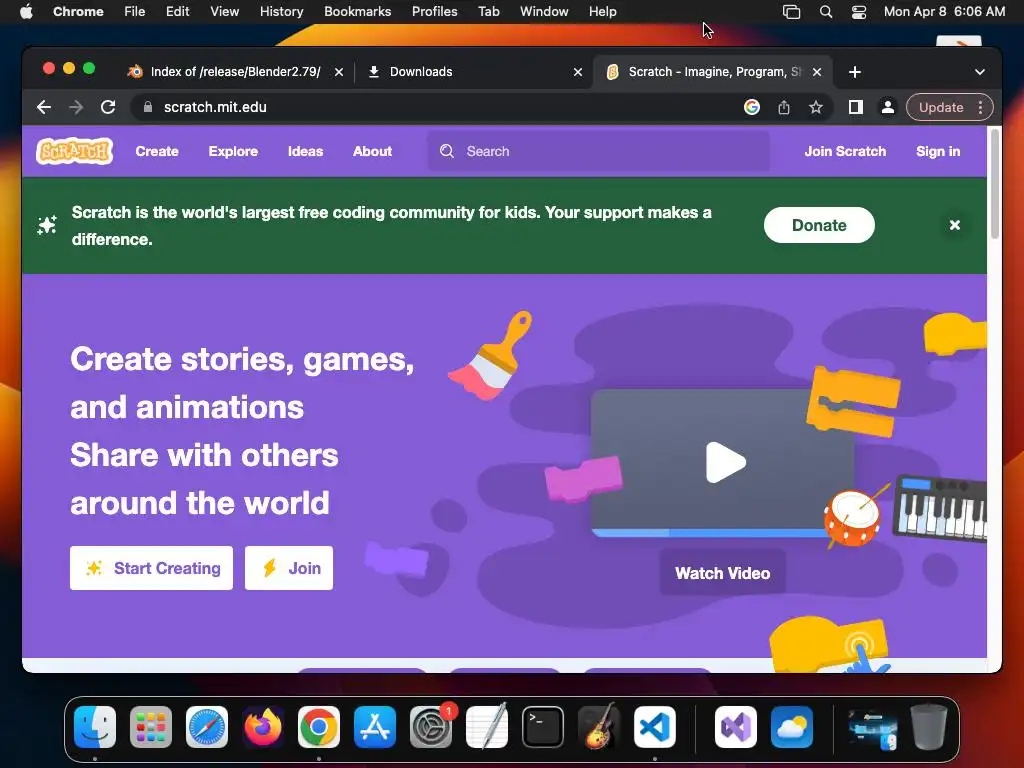Click the Google icon in address bar
This screenshot has height=768, width=1024.
click(752, 107)
